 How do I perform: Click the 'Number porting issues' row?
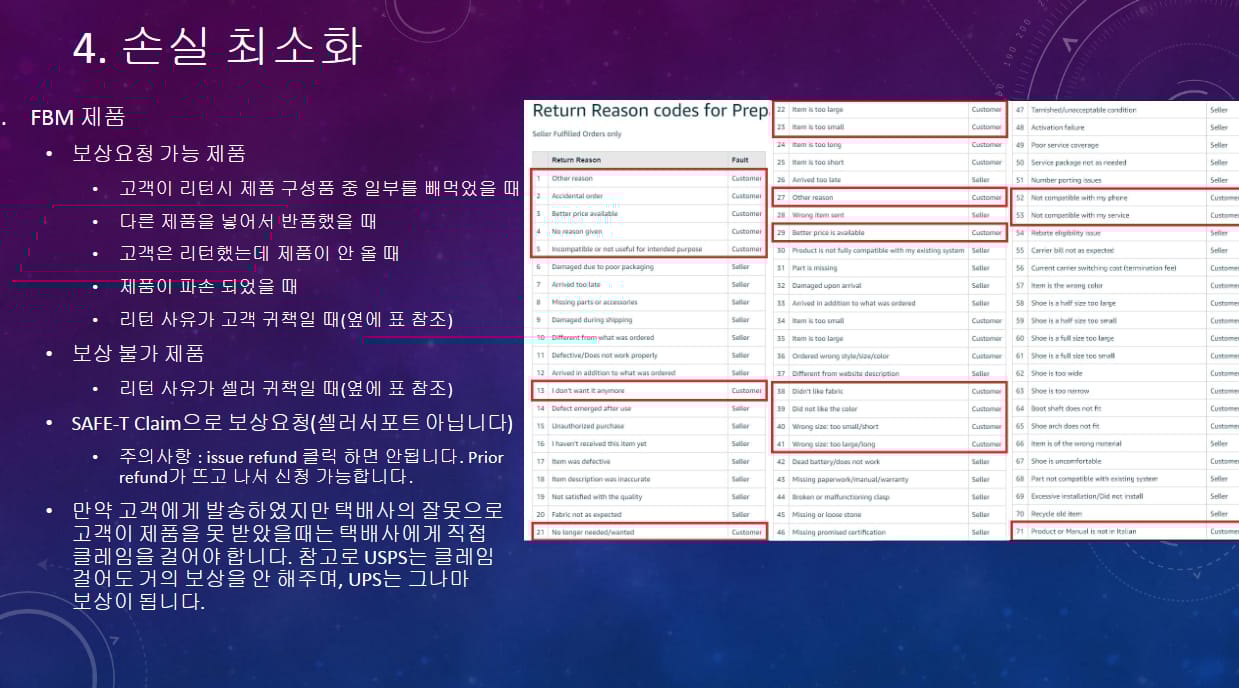coord(1125,180)
